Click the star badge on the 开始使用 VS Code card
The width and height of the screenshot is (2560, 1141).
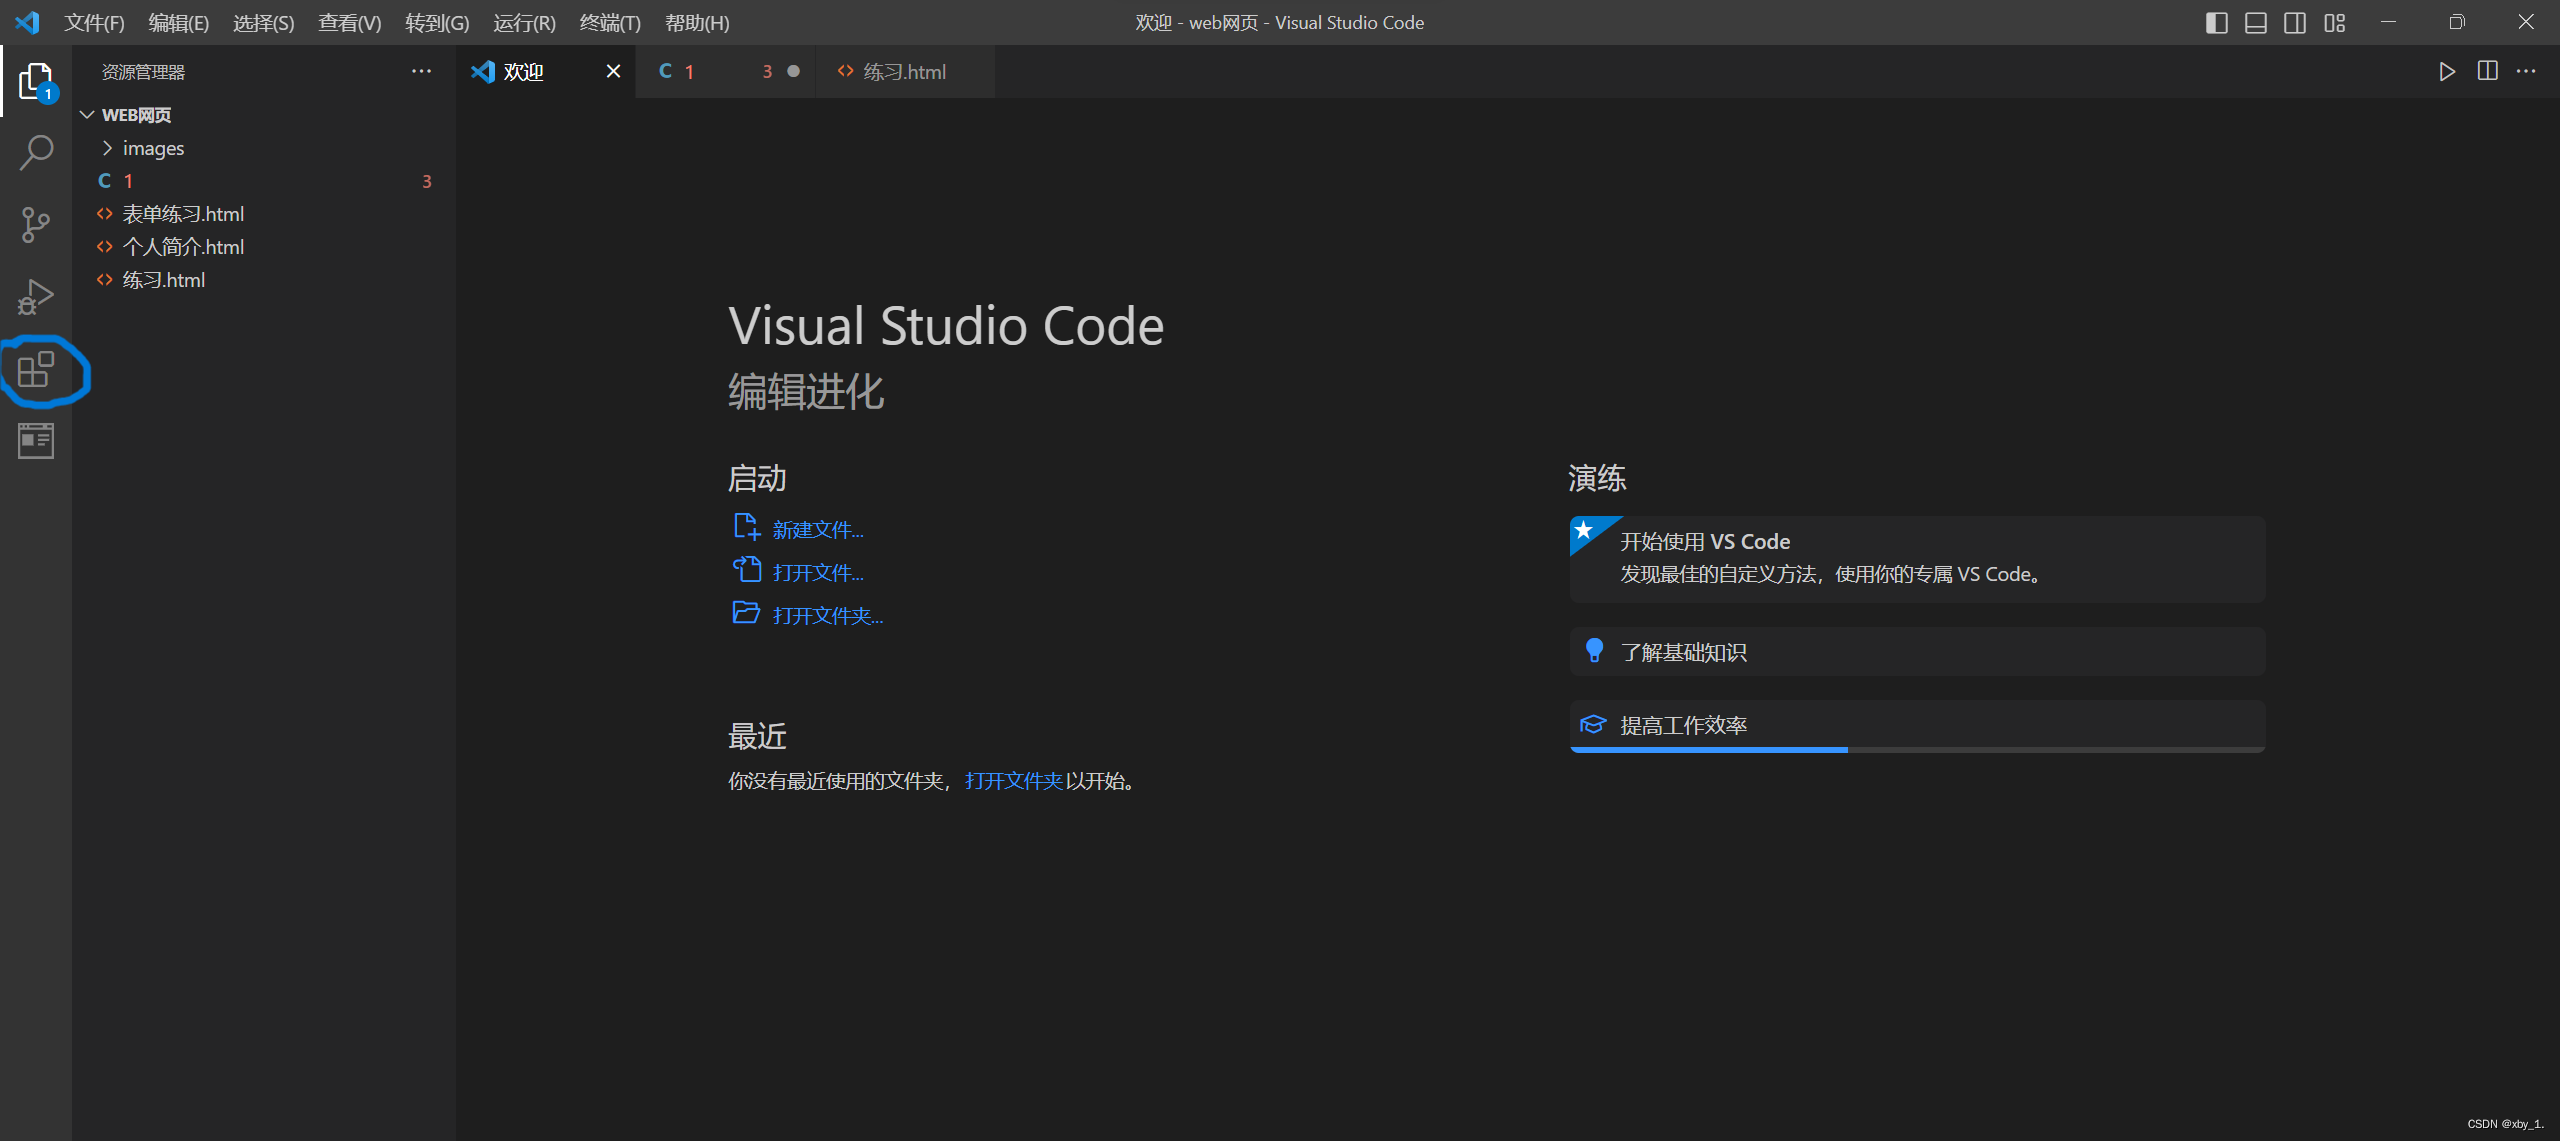[1585, 530]
